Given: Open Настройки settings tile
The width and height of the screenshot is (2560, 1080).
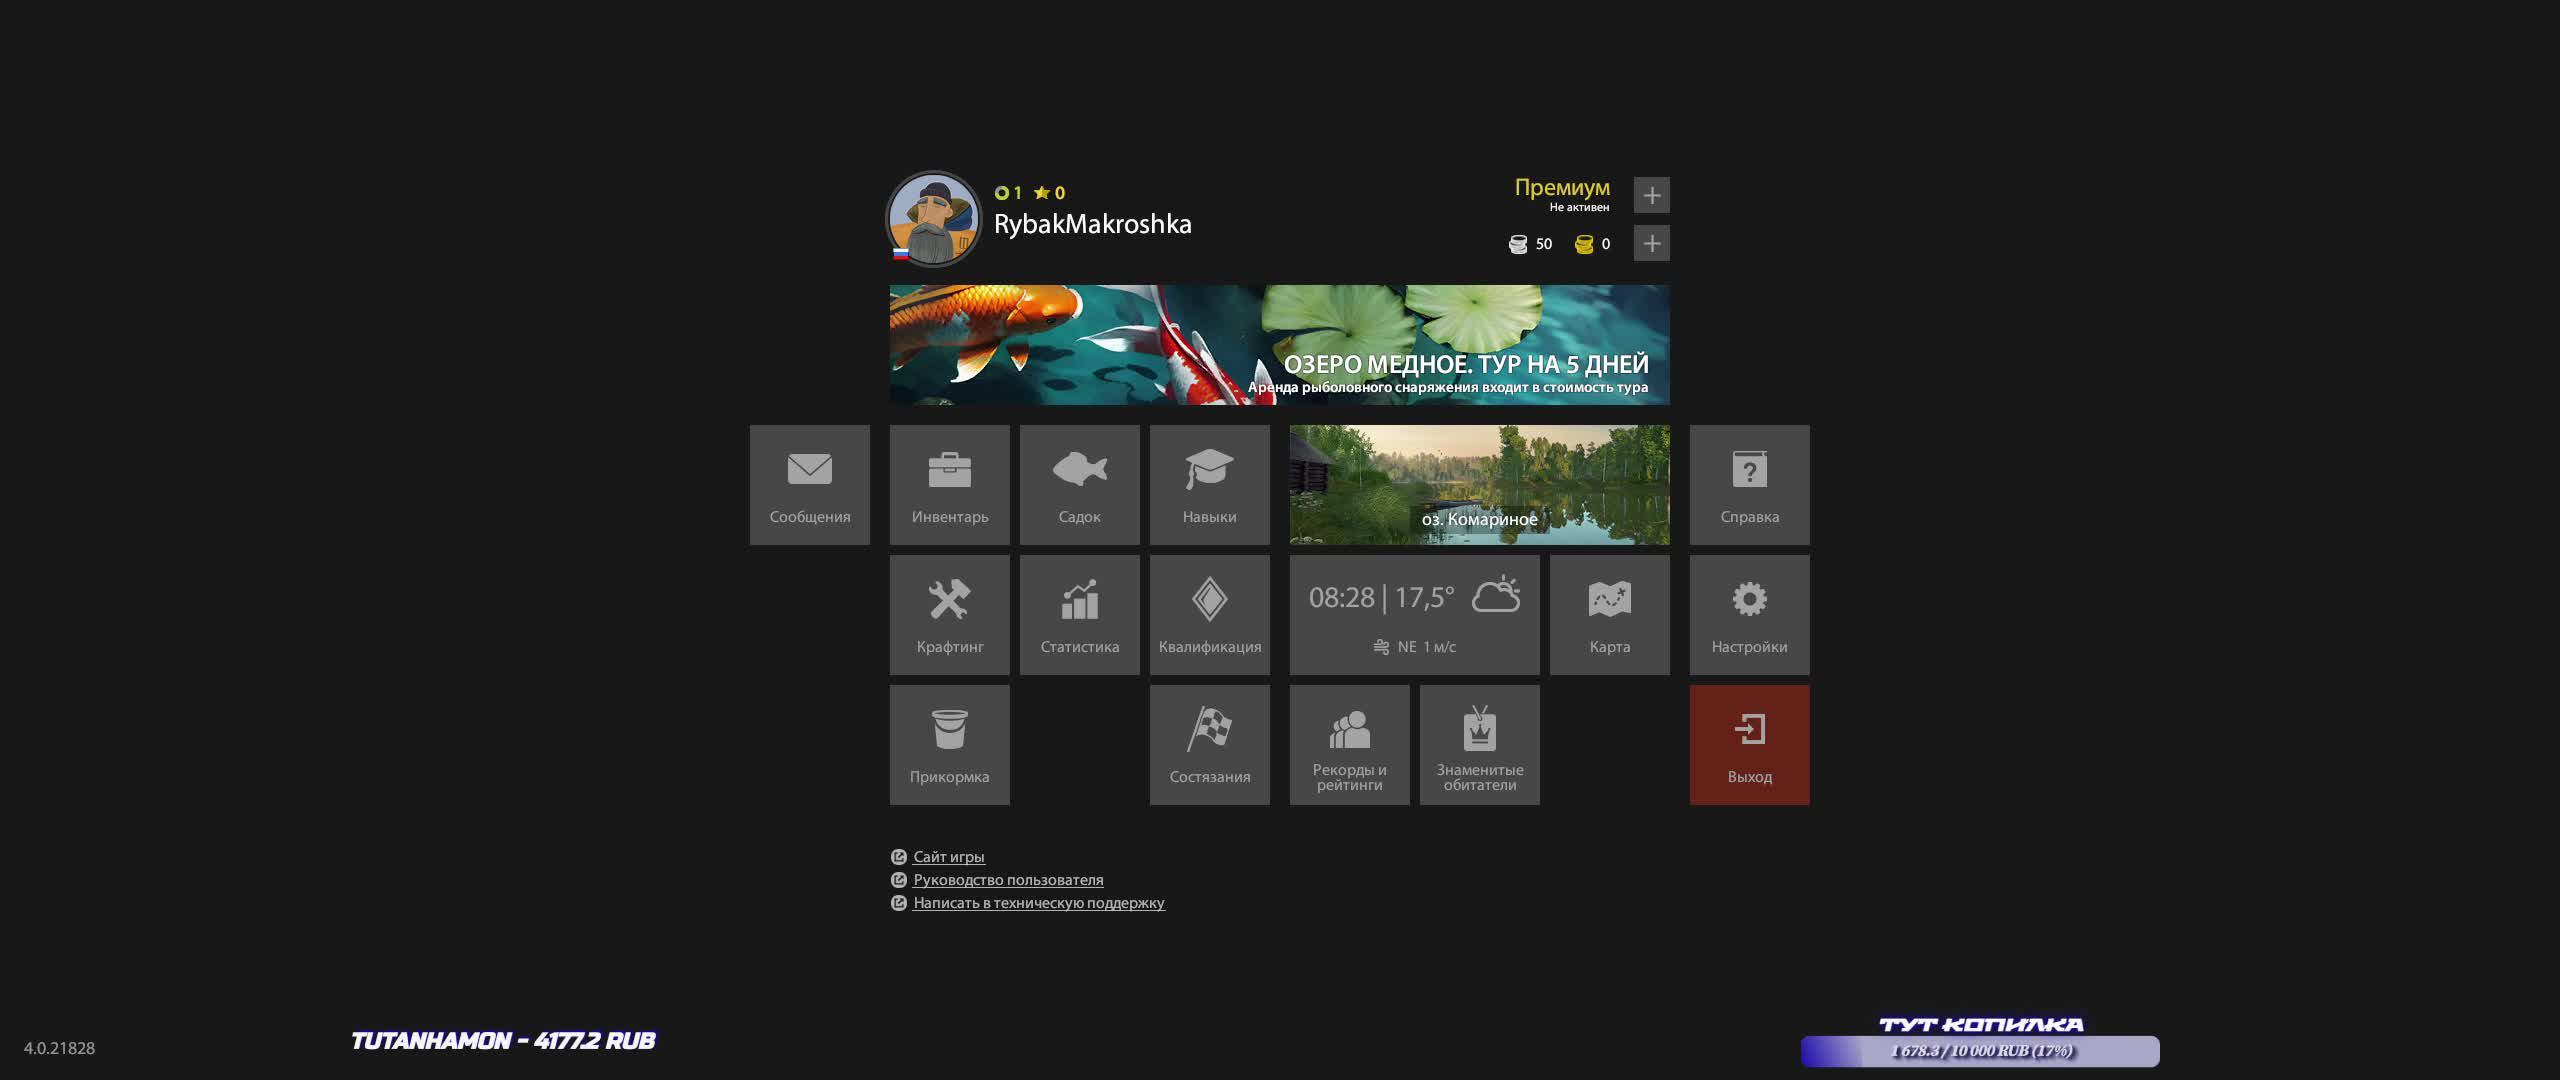Looking at the screenshot, I should coord(1749,615).
